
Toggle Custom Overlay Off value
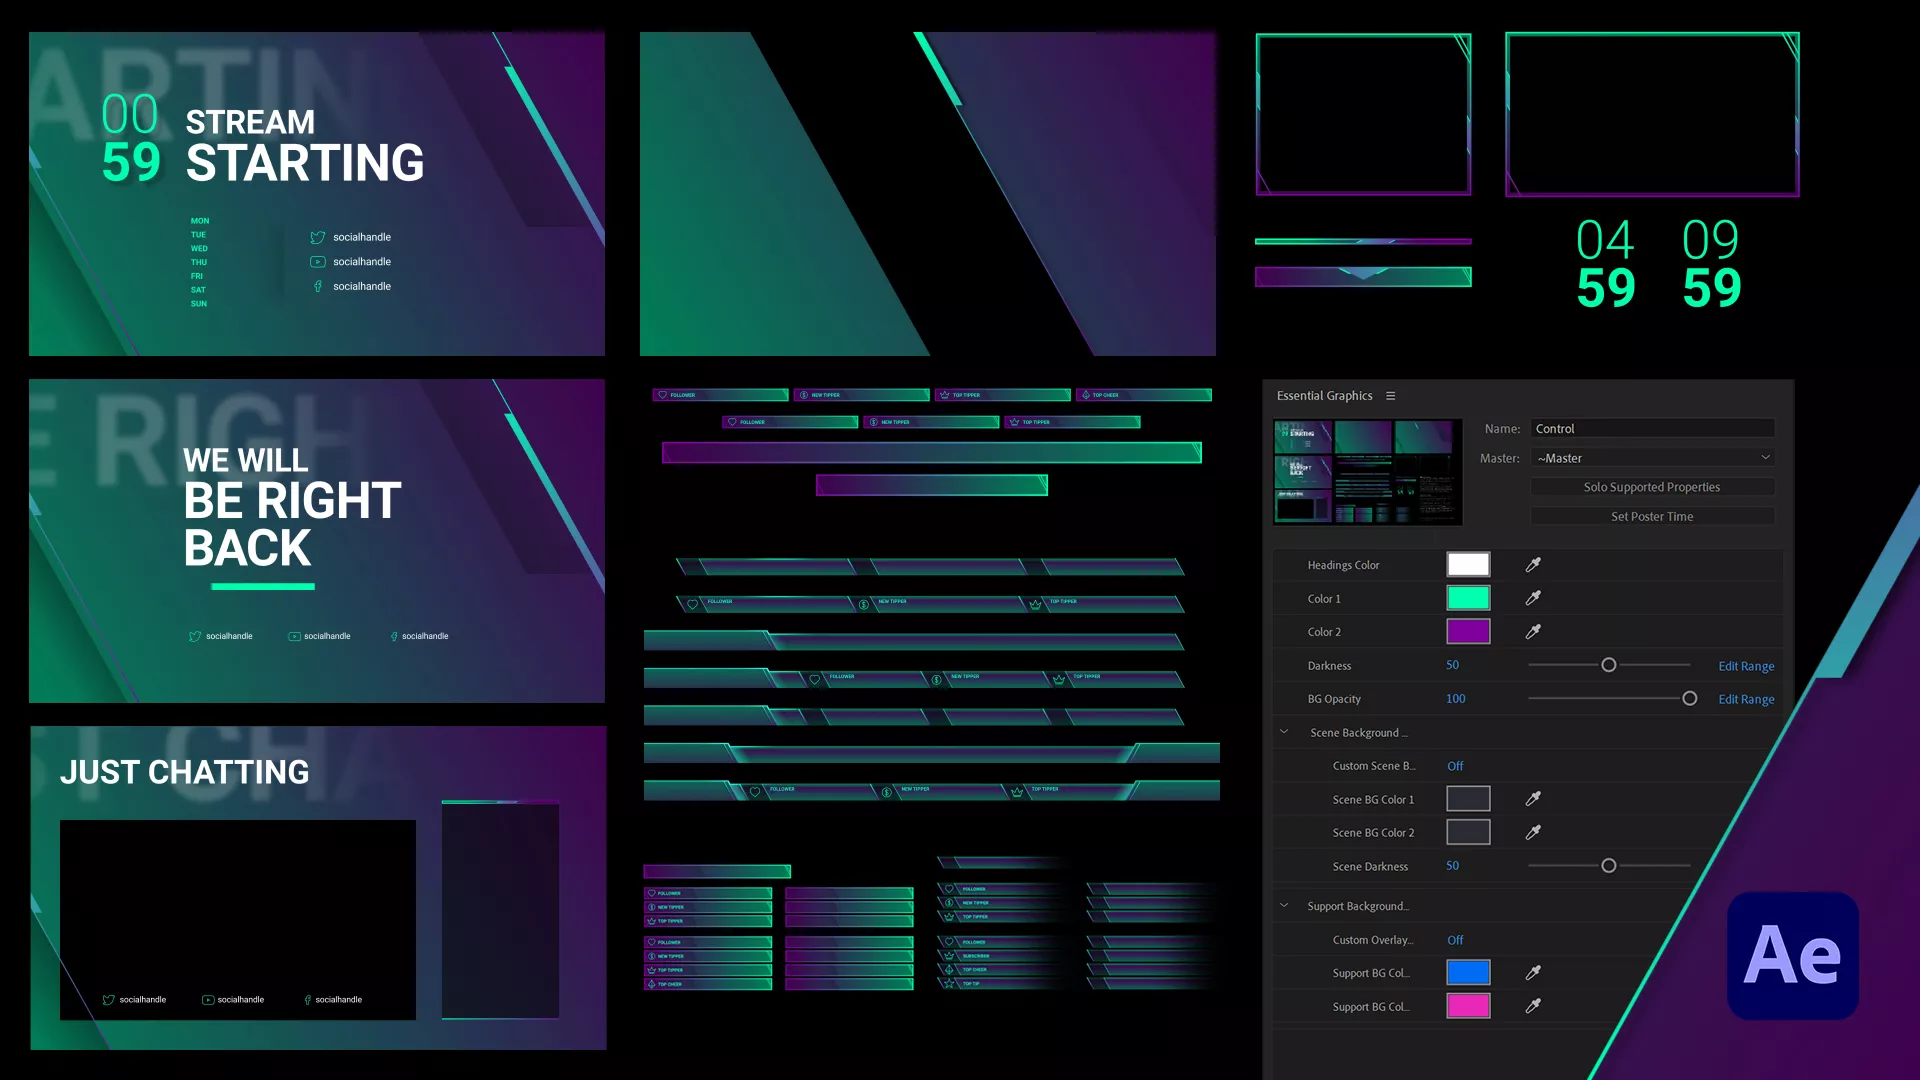tap(1455, 940)
